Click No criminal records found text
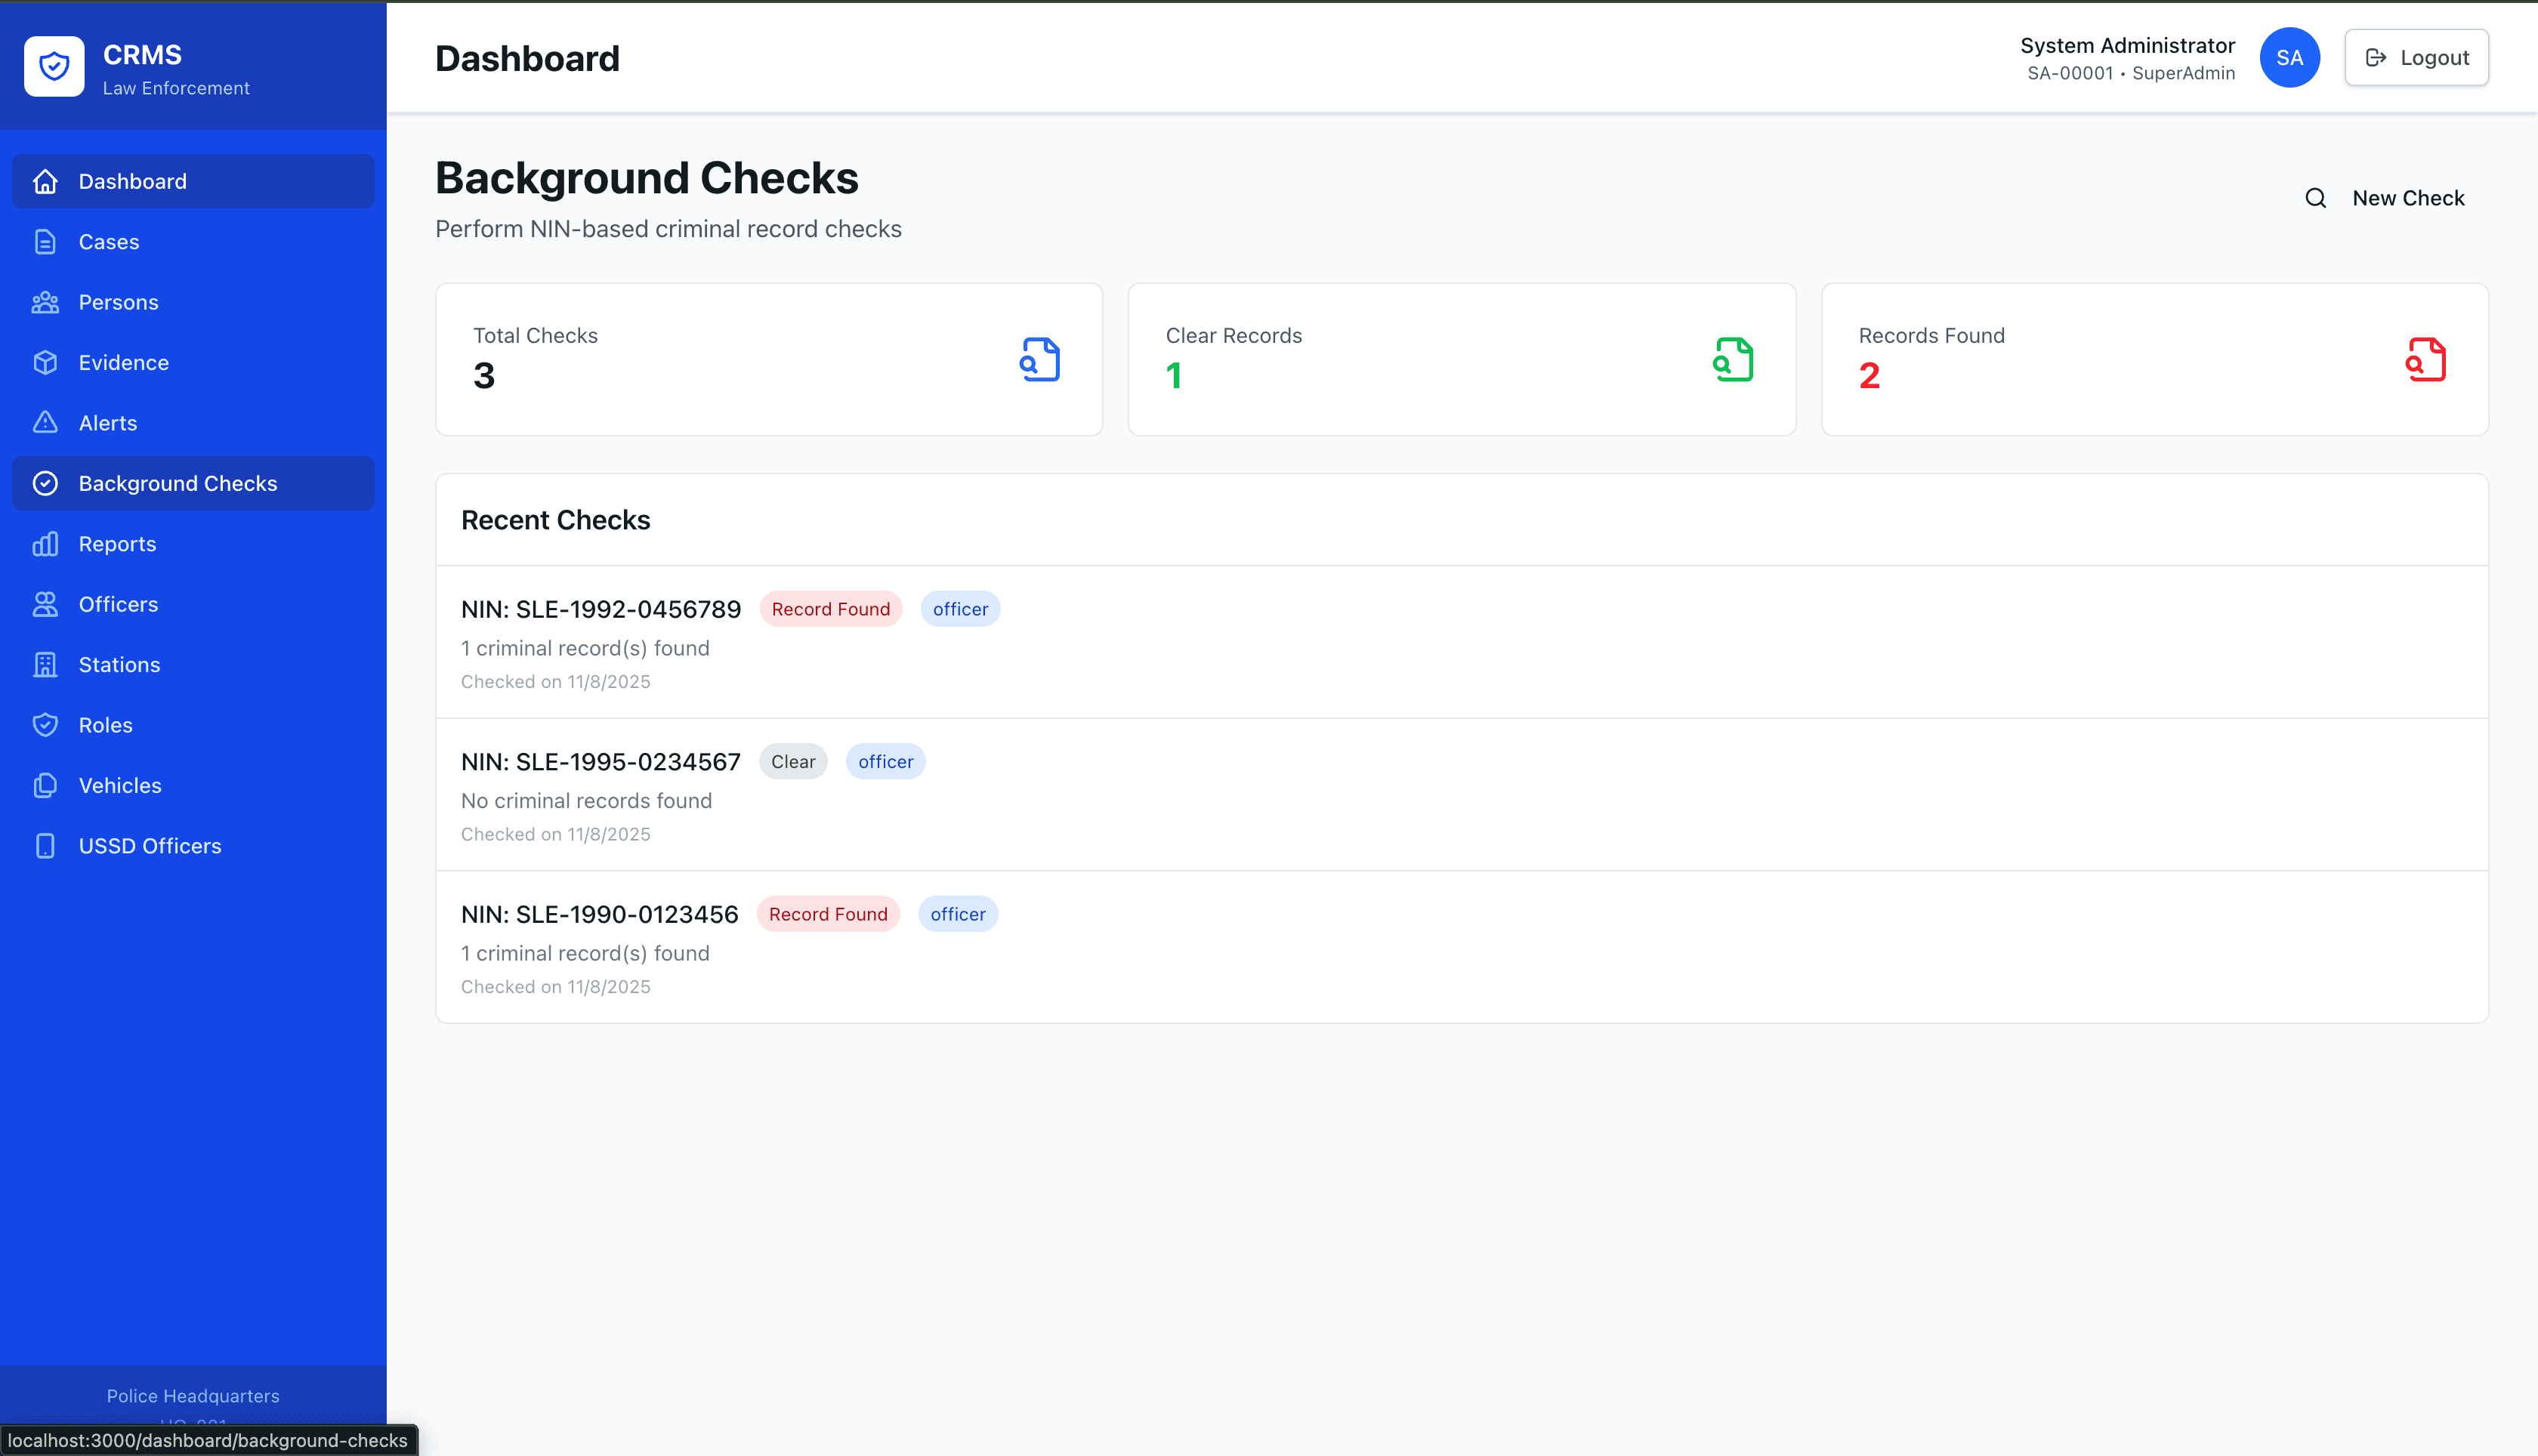 tap(586, 801)
